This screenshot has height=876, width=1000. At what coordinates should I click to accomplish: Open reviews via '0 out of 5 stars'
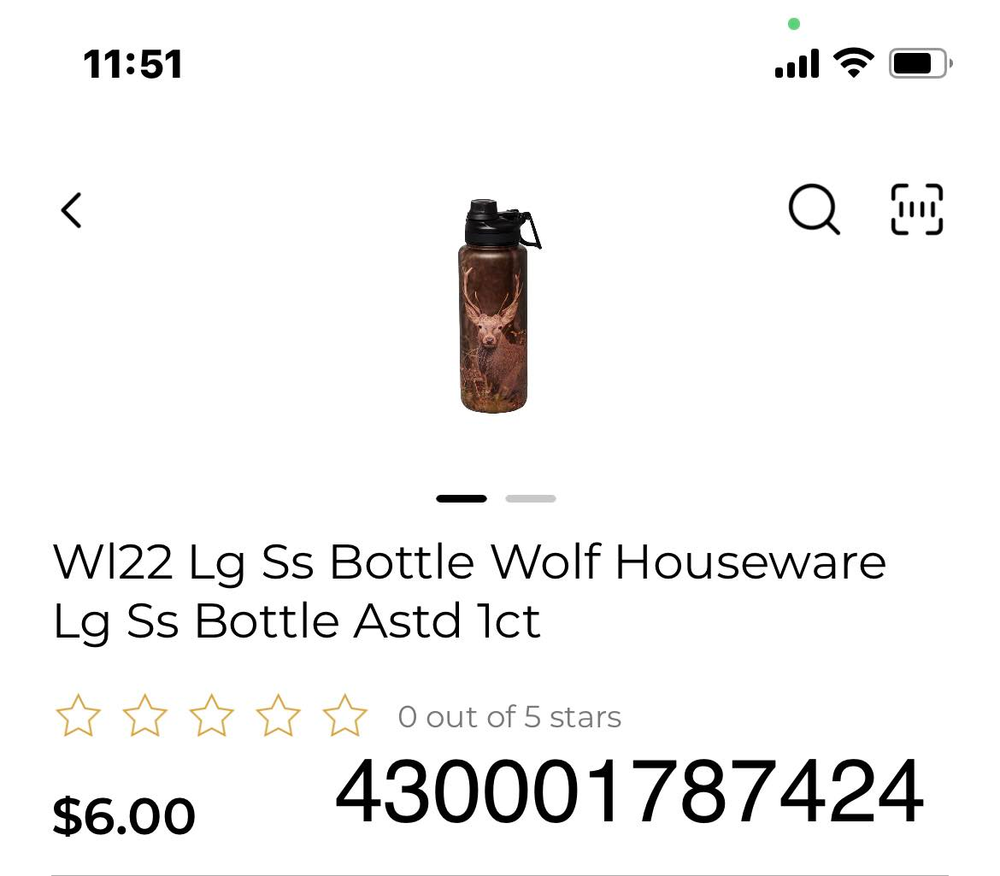click(510, 717)
